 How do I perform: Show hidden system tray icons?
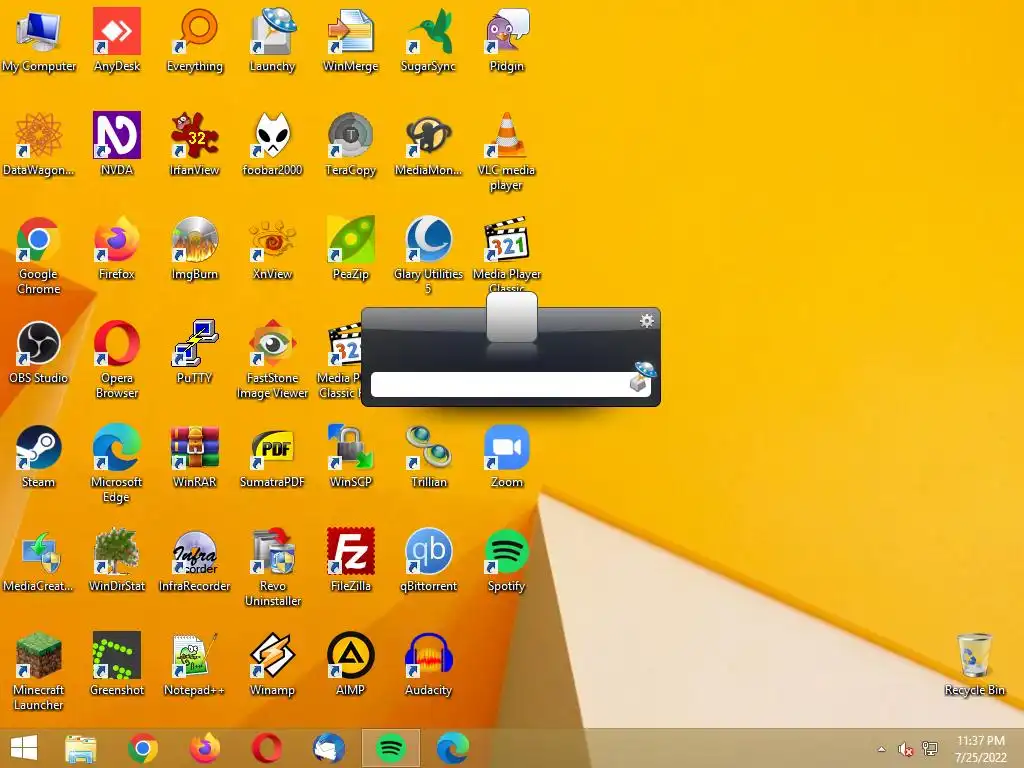882,749
